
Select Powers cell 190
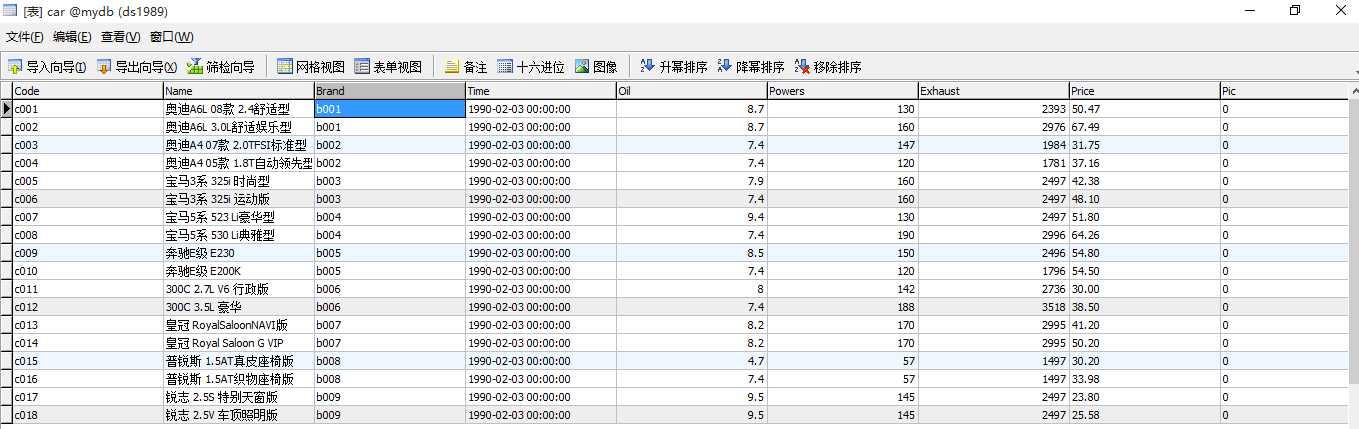pos(843,235)
